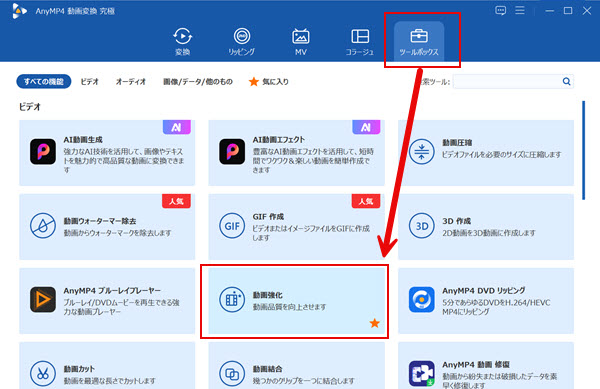Click the vertical scrollbar of tool list

coord(584,150)
